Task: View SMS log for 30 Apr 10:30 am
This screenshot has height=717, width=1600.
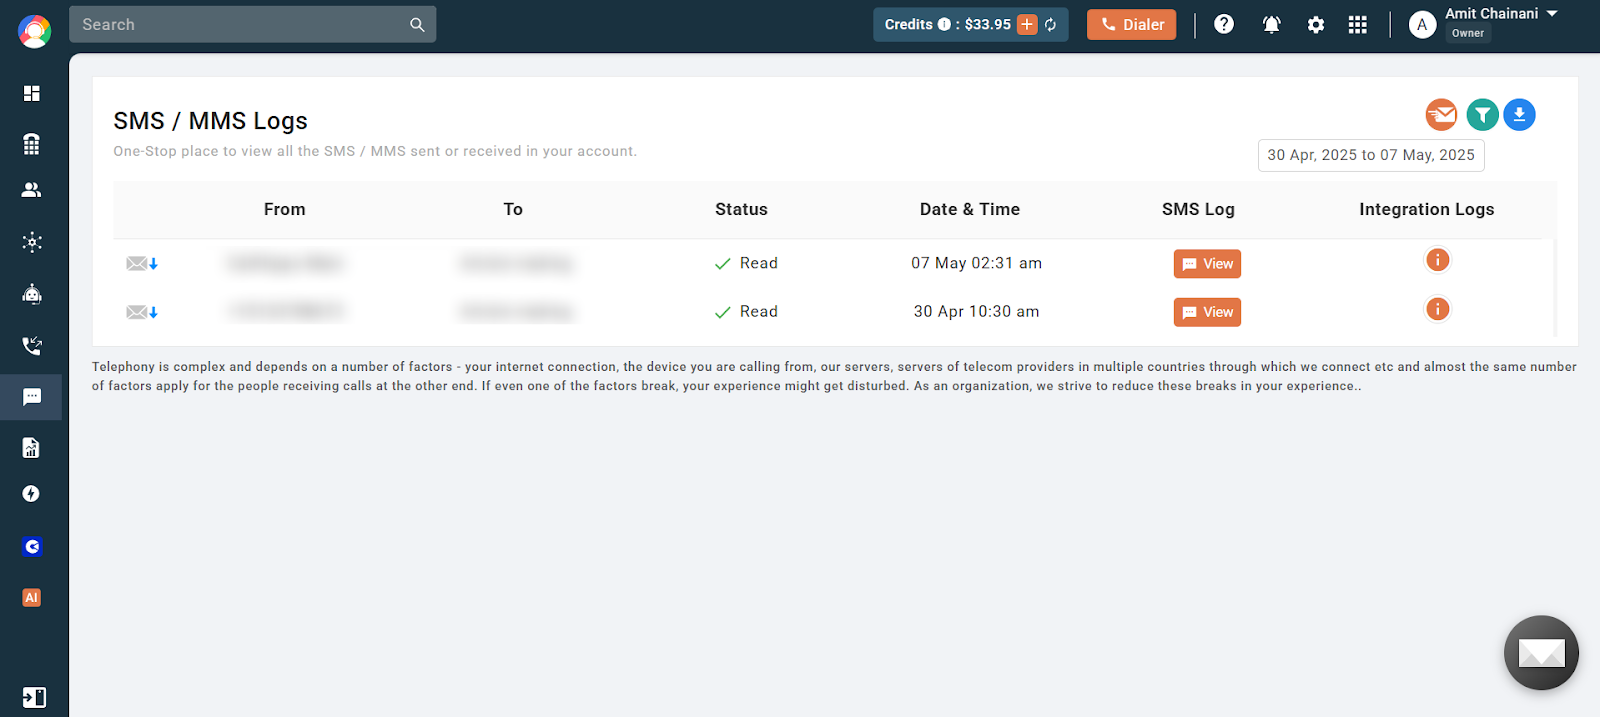Action: coord(1207,312)
